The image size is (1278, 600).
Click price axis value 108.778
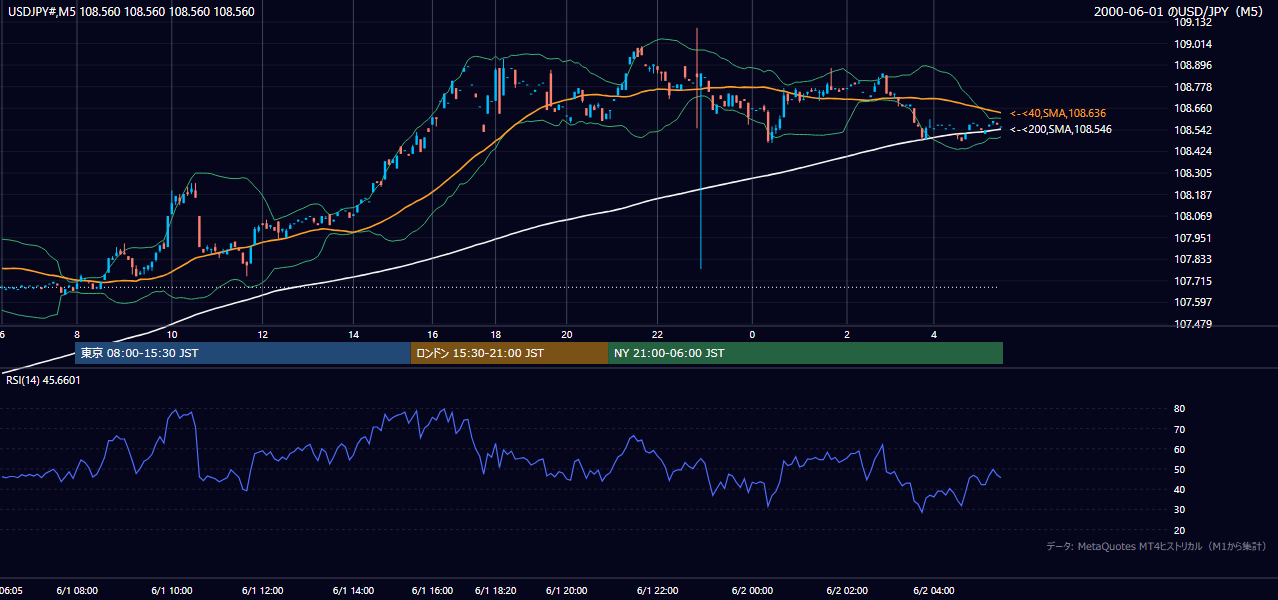coord(1193,87)
